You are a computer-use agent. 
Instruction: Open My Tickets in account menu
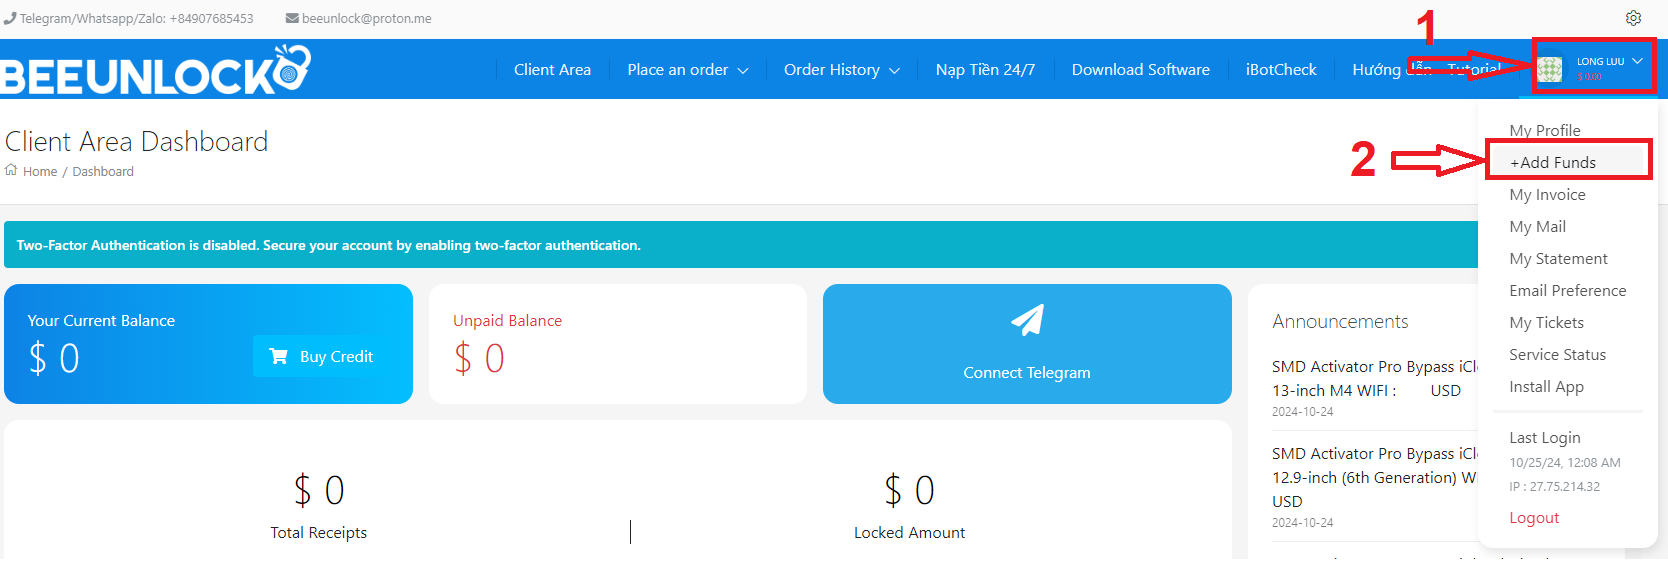click(1546, 322)
